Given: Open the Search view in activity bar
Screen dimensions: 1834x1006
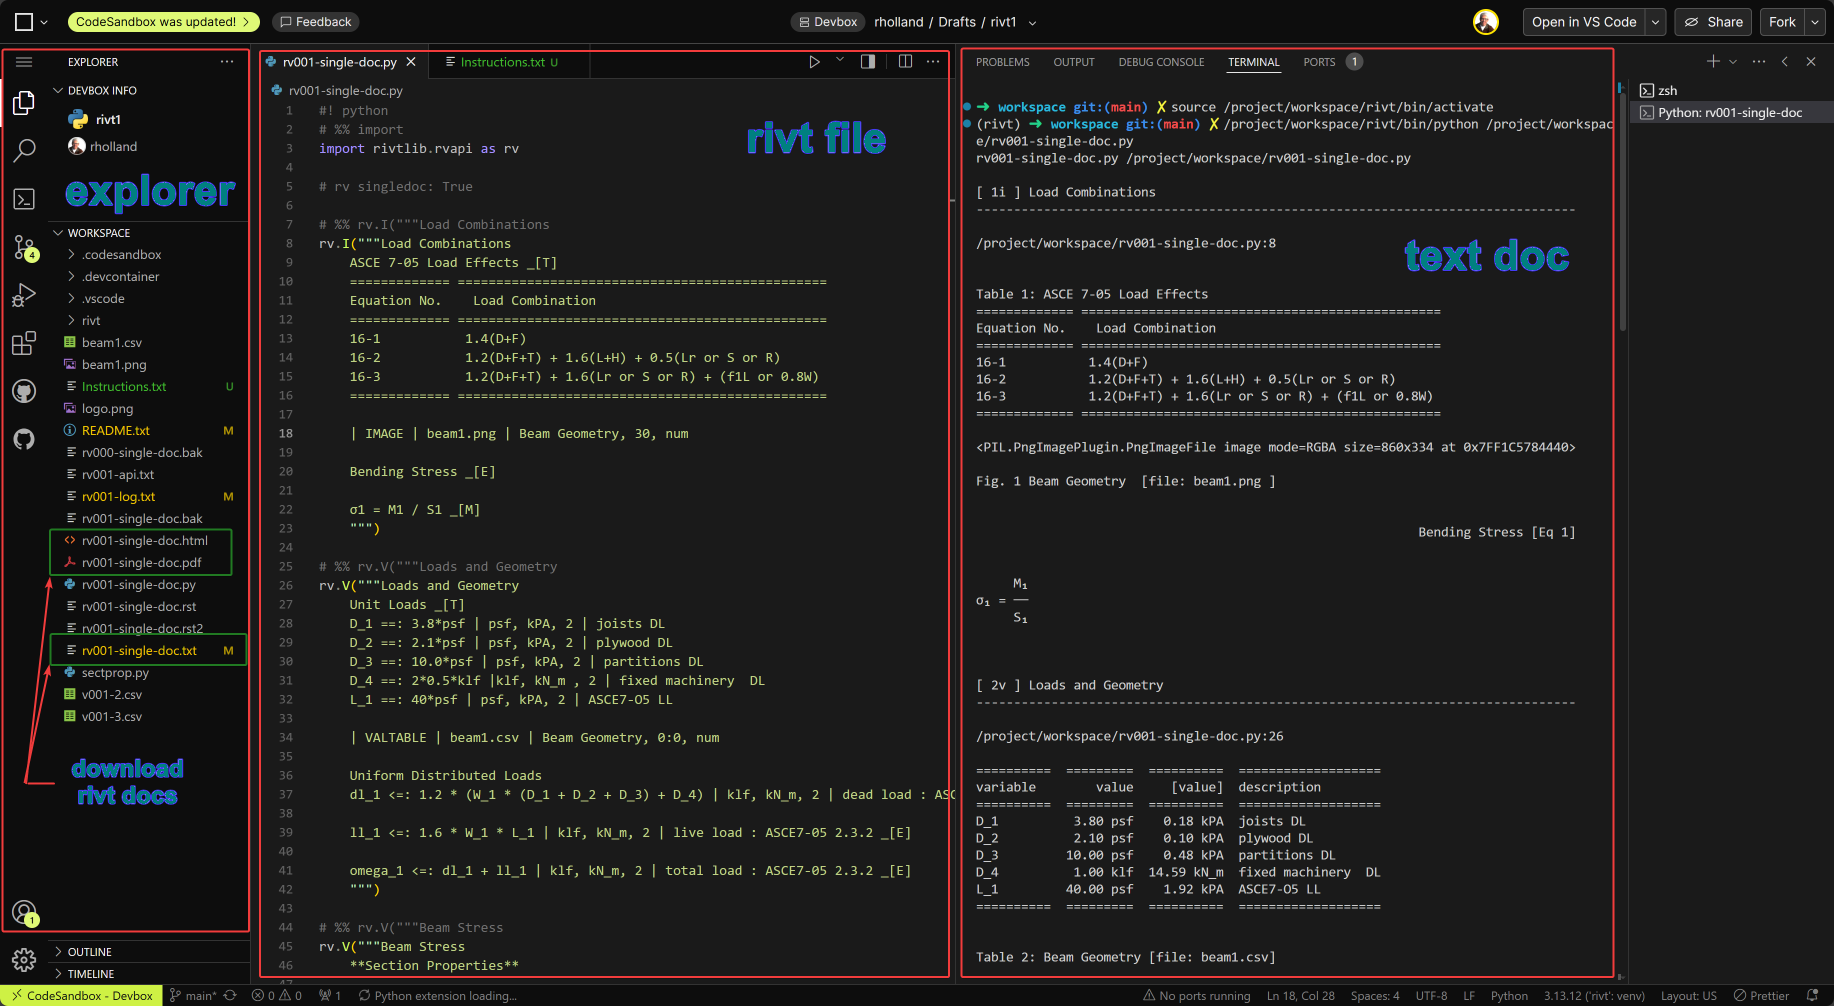Looking at the screenshot, I should pyautogui.click(x=24, y=151).
